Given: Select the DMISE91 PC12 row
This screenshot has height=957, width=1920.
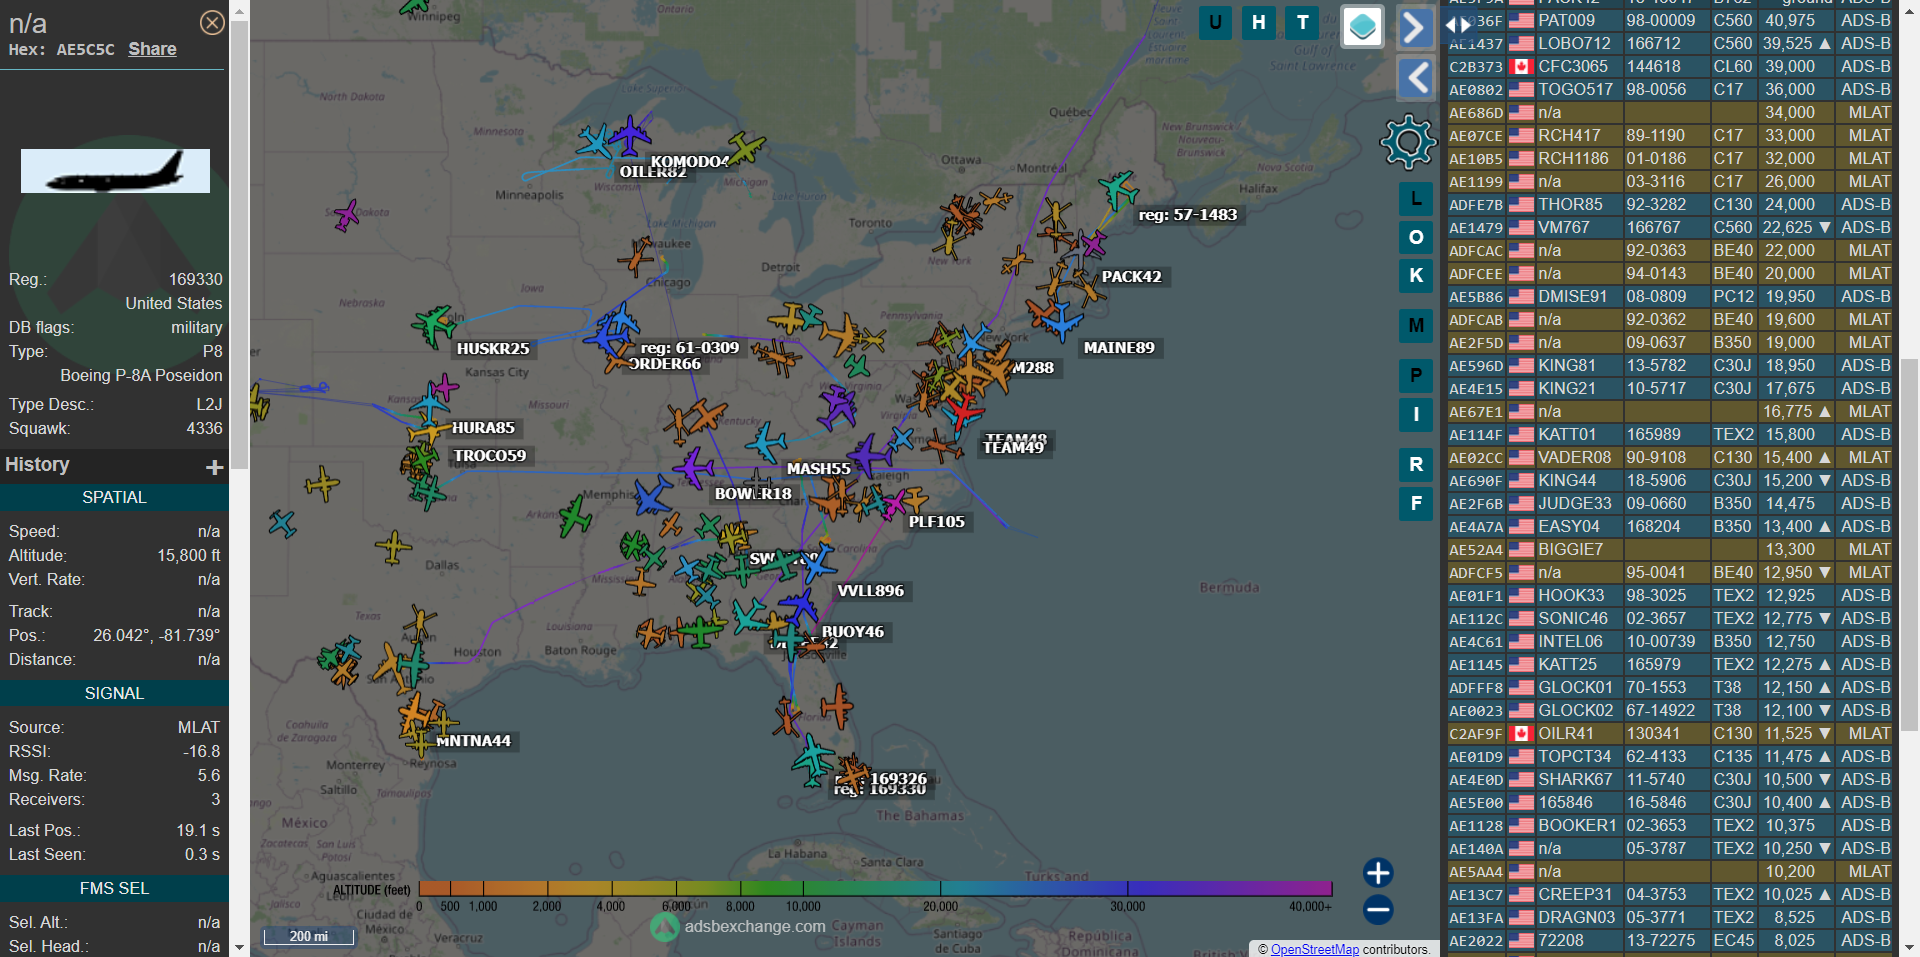Looking at the screenshot, I should click(1669, 296).
